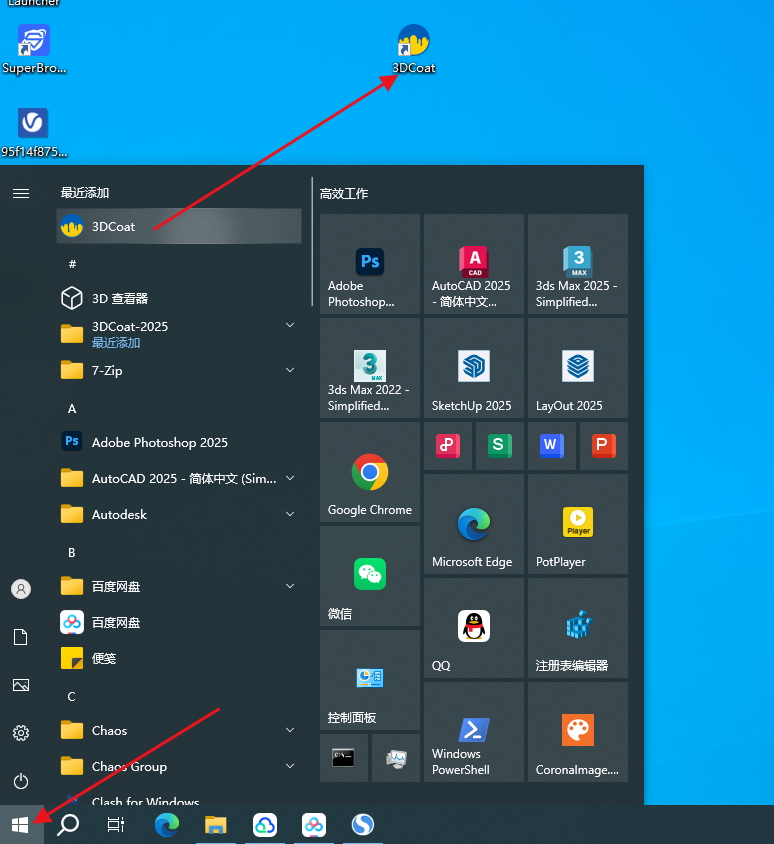Screen dimensions: 774x844
Task: Open the 控制面板 tile
Action: pos(370,680)
